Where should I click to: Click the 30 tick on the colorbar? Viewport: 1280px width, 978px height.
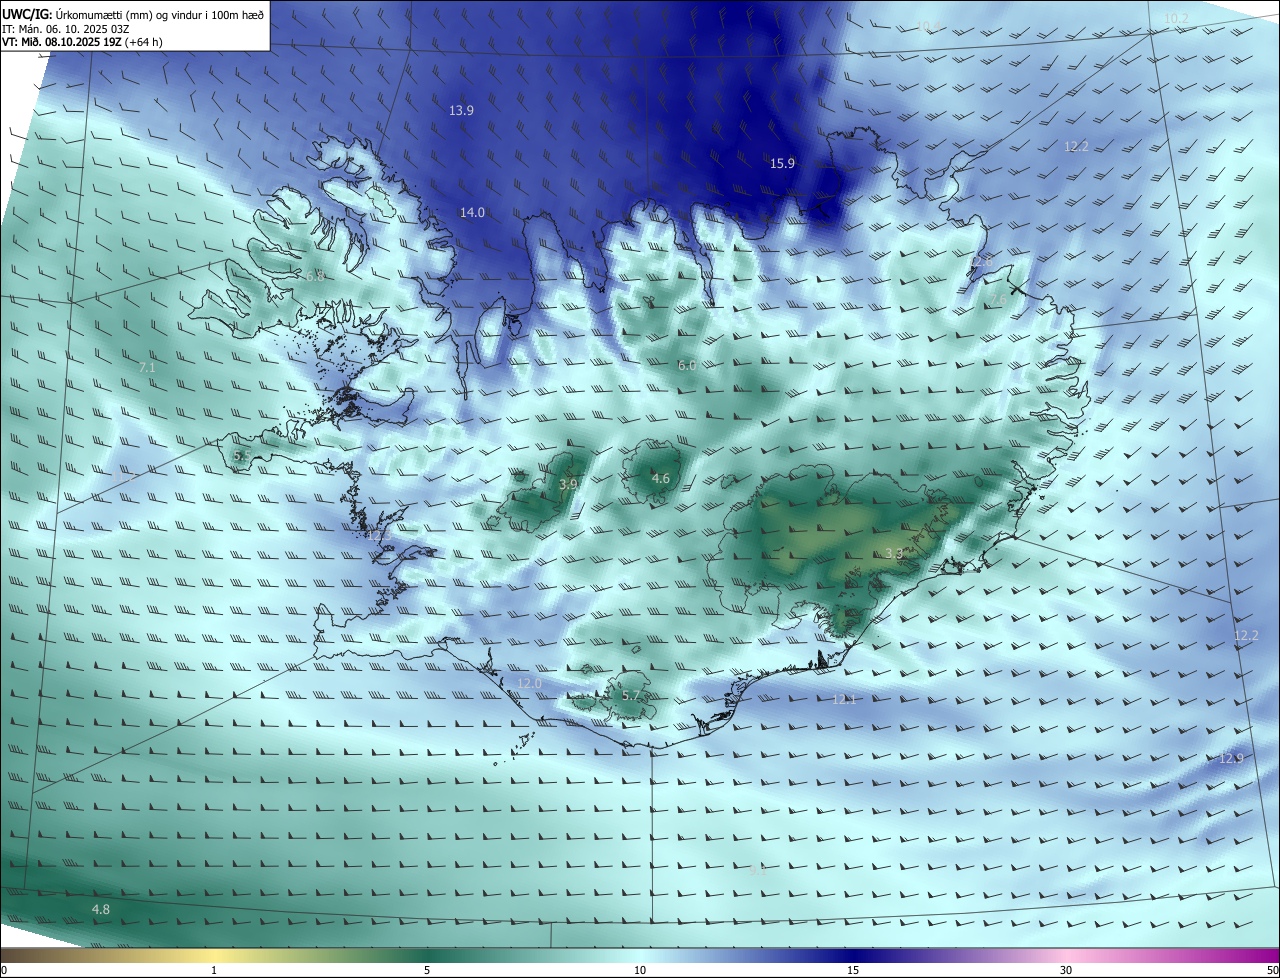pos(1066,970)
